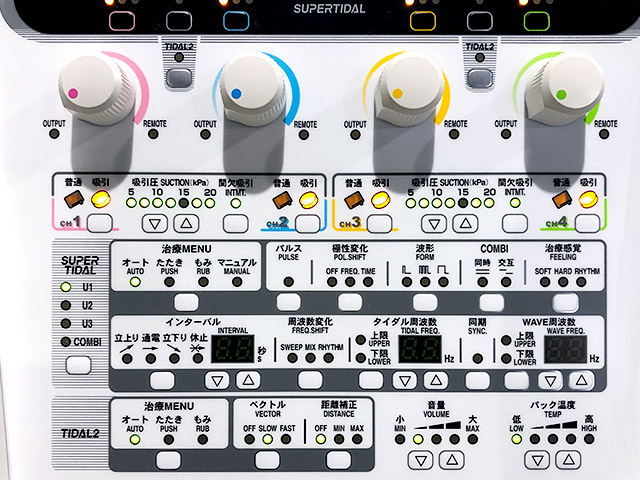Click the TIDAL FREQ Hz digital display
Viewport: 640px width, 480px height.
tap(420, 349)
